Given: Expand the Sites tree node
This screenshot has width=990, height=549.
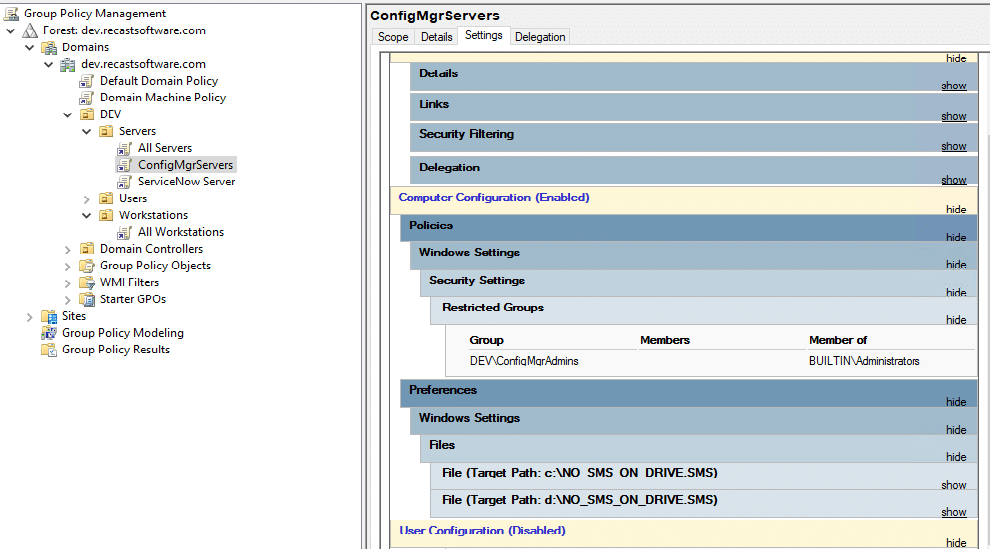Looking at the screenshot, I should click(29, 316).
